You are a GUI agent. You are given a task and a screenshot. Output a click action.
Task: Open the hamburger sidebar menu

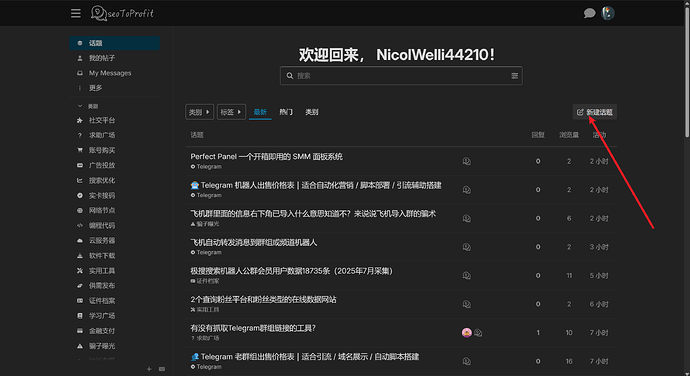pyautogui.click(x=76, y=14)
